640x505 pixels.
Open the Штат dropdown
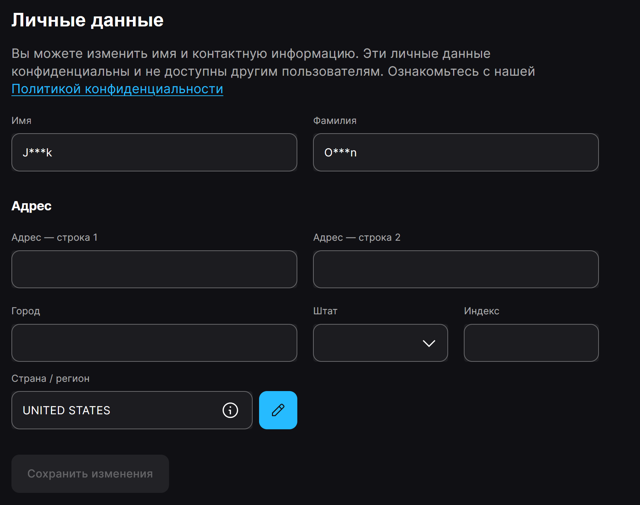pyautogui.click(x=380, y=343)
